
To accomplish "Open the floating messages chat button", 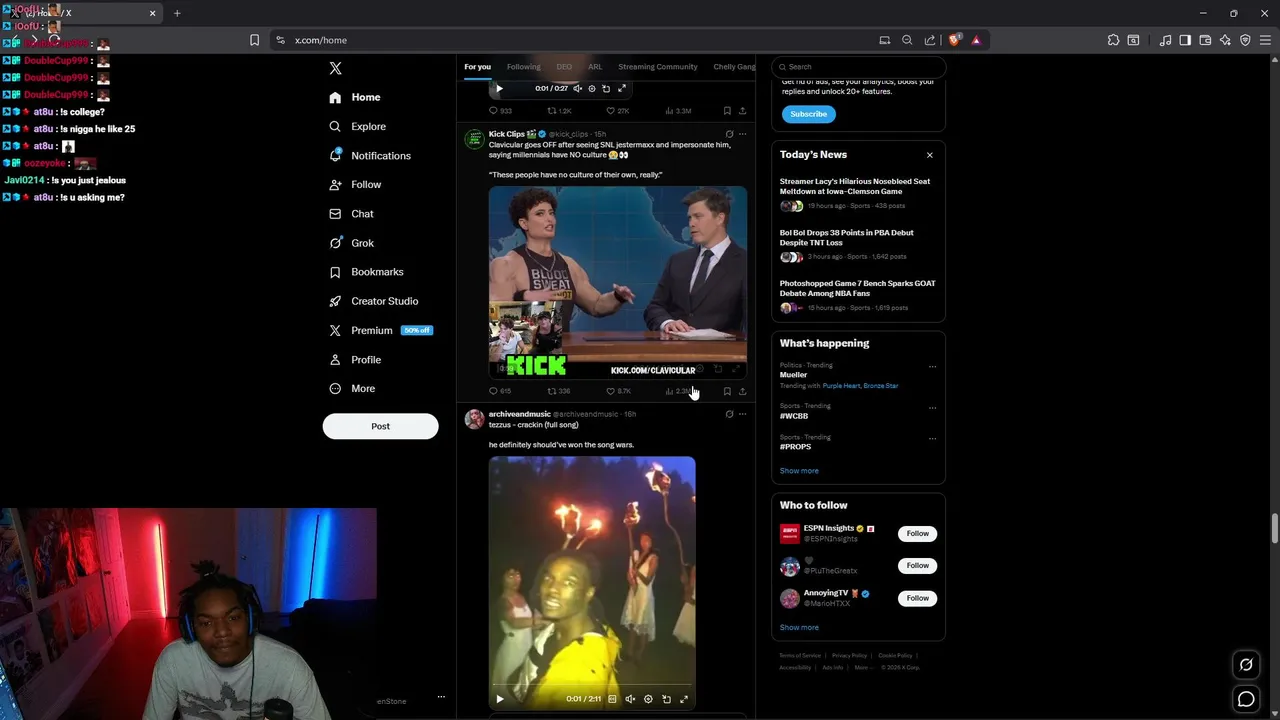I will click(1246, 700).
